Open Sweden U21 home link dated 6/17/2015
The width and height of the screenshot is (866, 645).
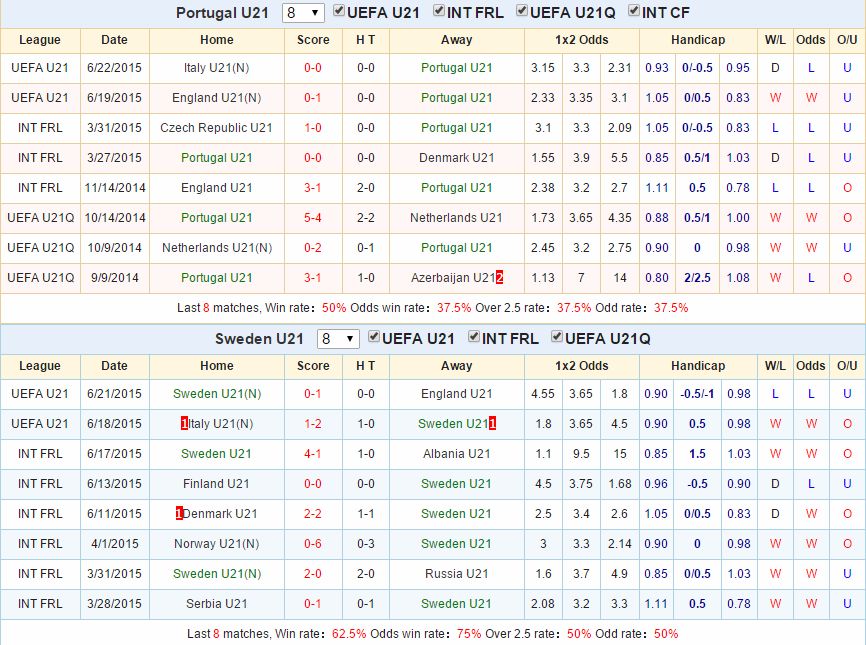tap(216, 454)
